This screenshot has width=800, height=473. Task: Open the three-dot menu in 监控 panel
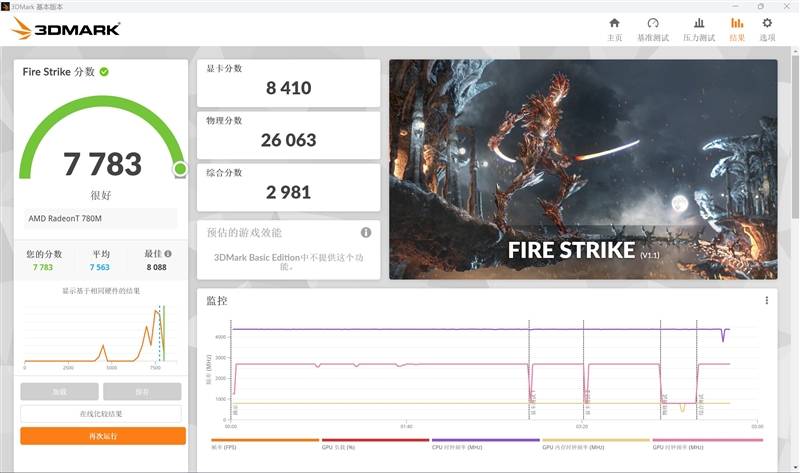click(x=767, y=300)
